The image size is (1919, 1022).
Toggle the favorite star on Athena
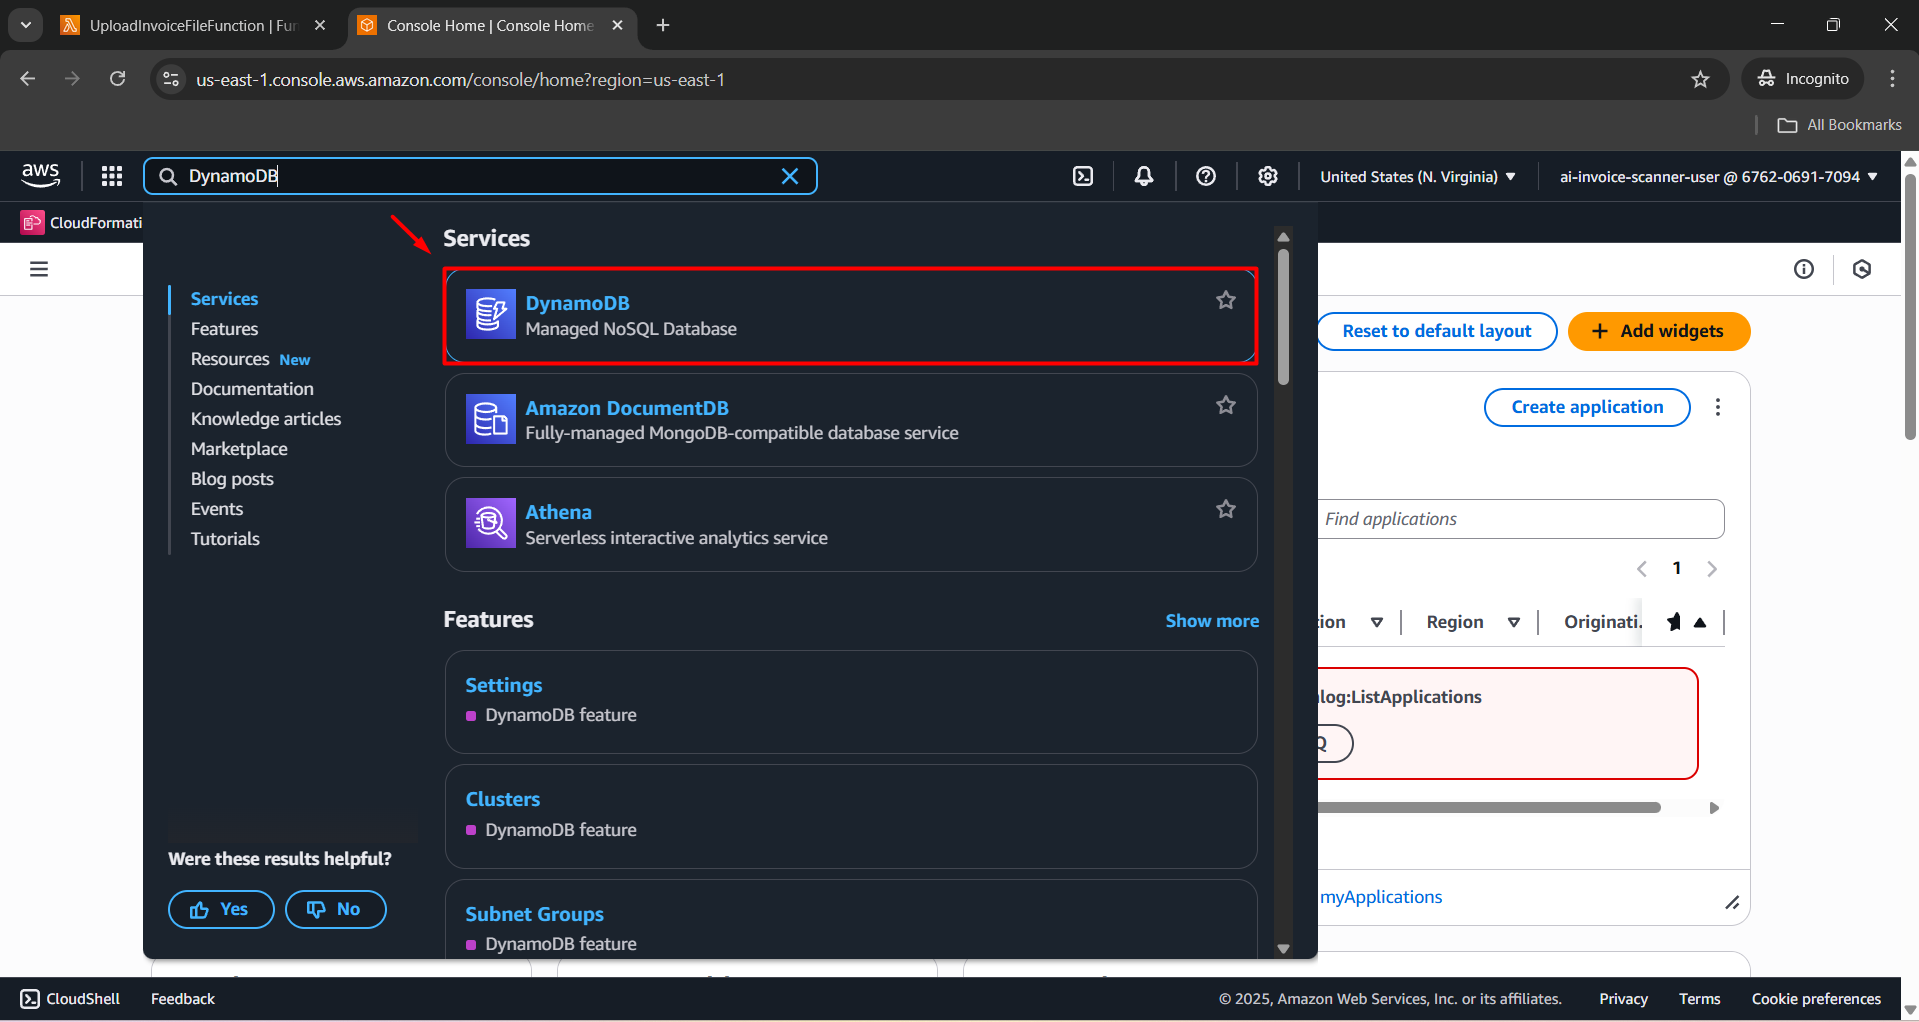click(1226, 508)
